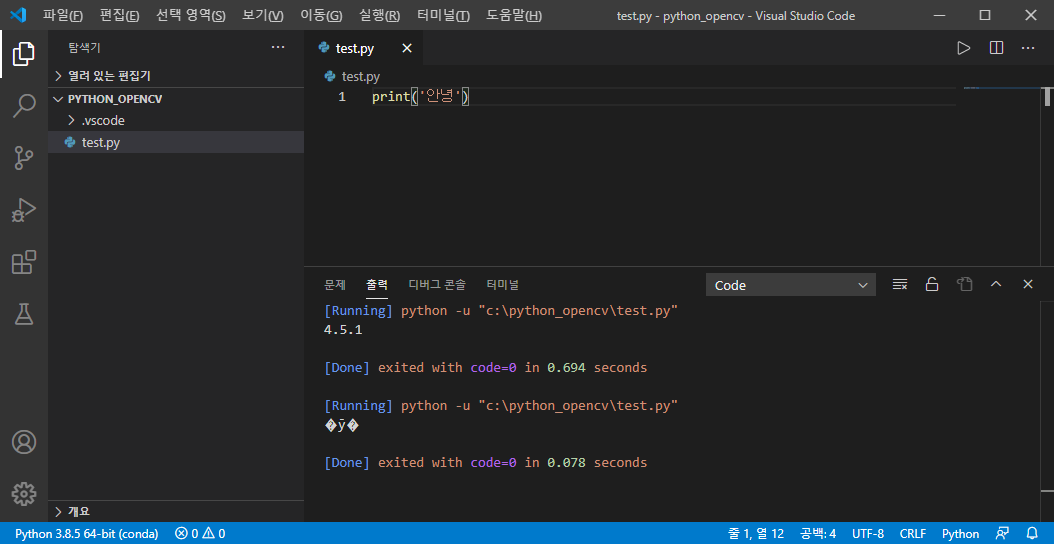
Task: Open the Edit menu (편집)
Action: click(120, 15)
